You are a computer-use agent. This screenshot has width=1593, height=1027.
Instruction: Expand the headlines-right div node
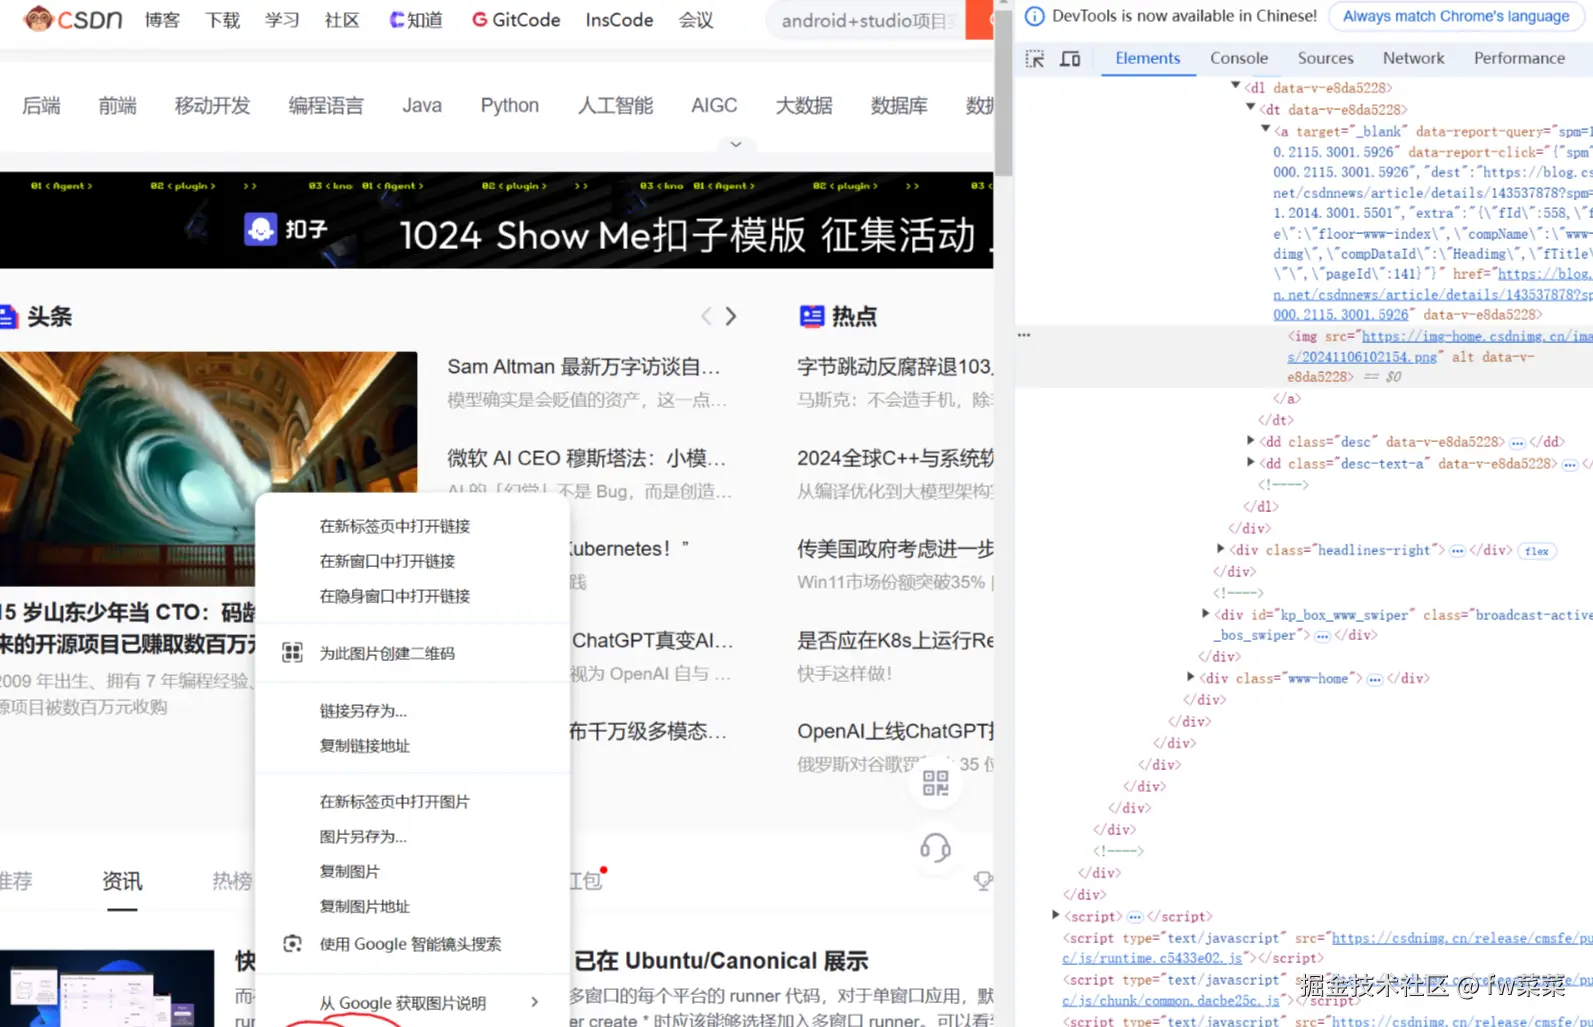point(1221,549)
